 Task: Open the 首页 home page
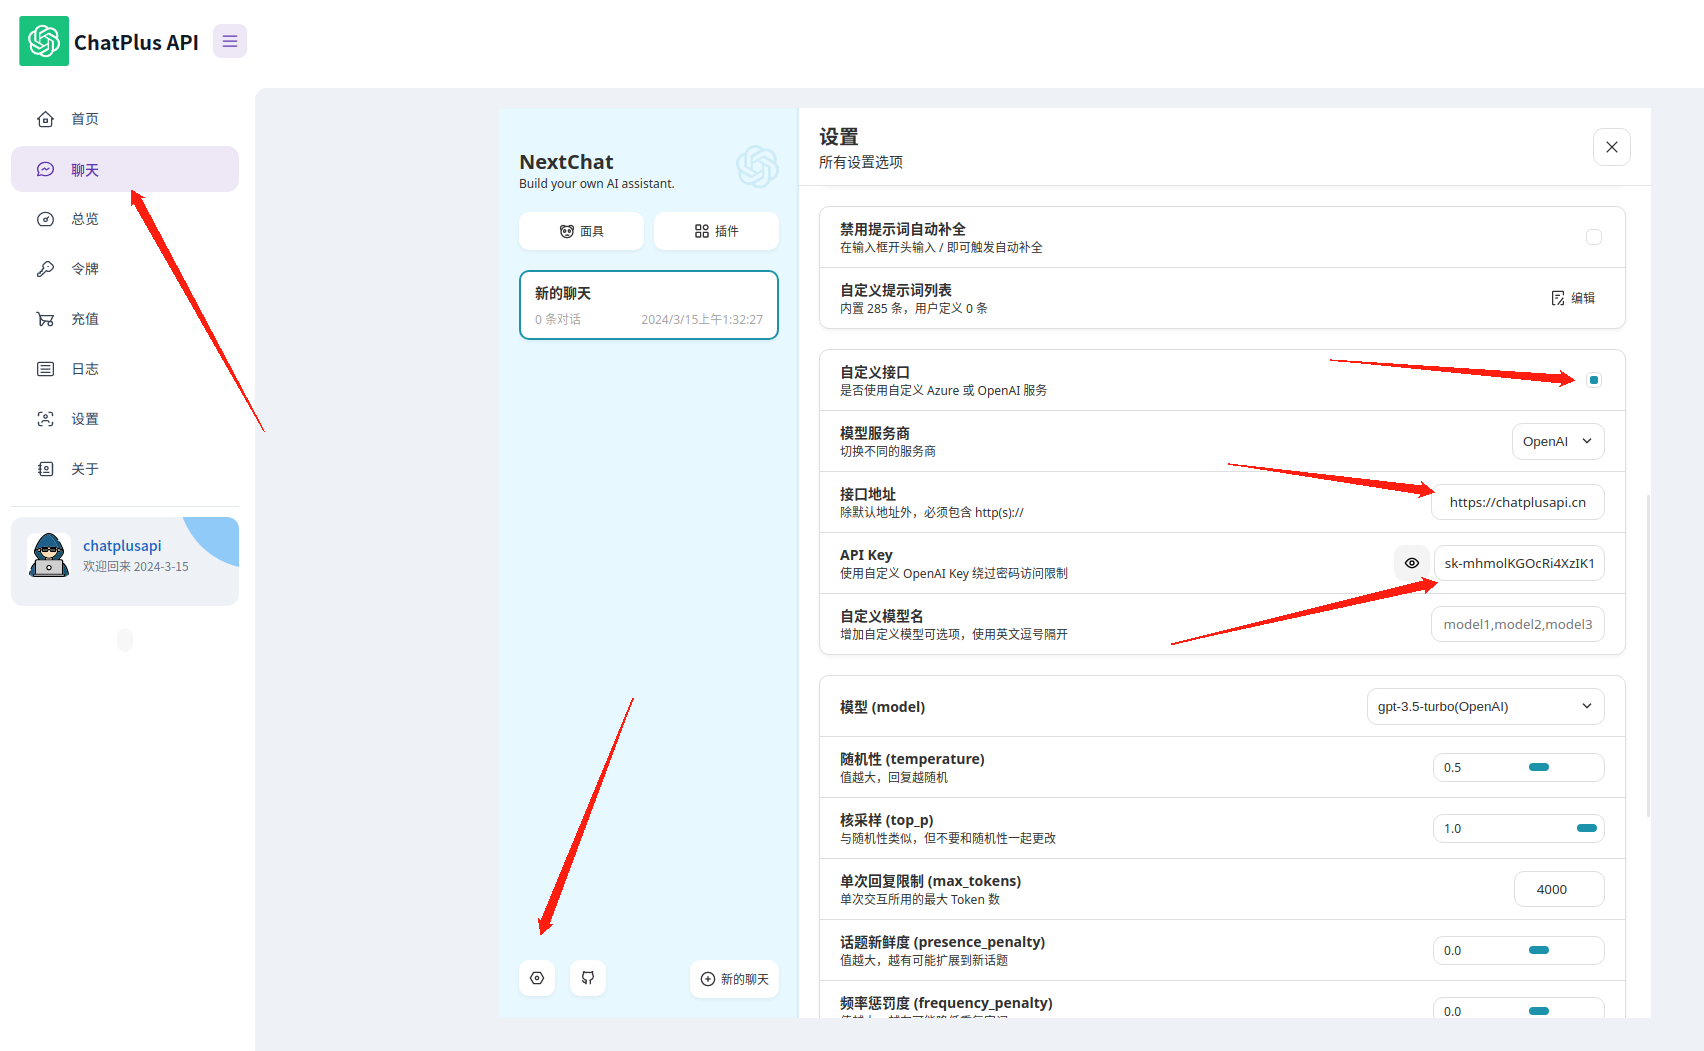[125, 119]
